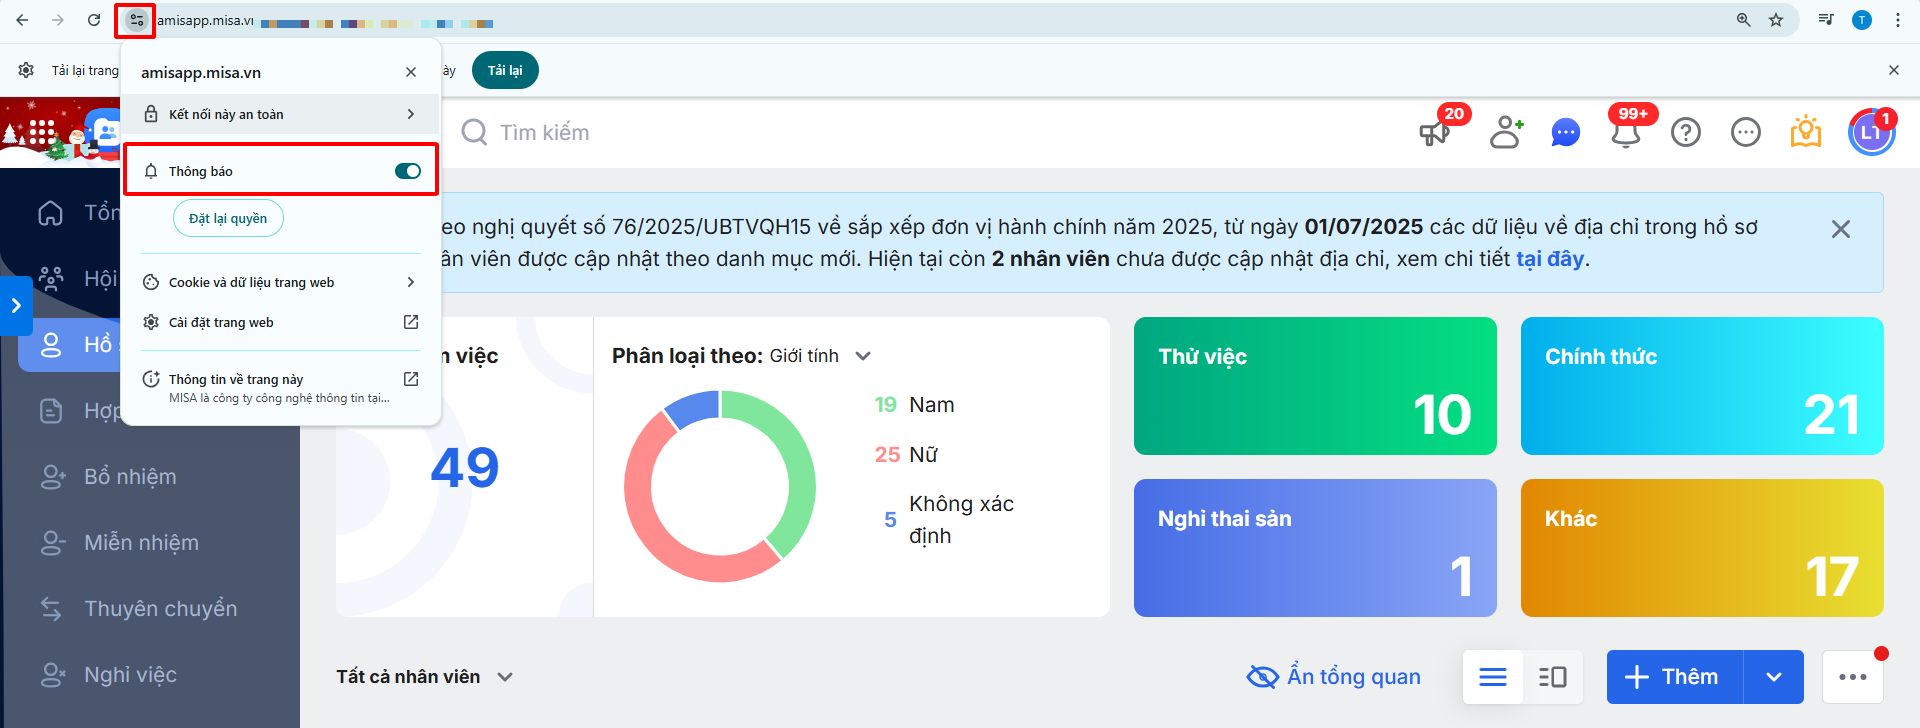The image size is (1920, 728).
Task: Open browser site information button
Action: [136, 20]
